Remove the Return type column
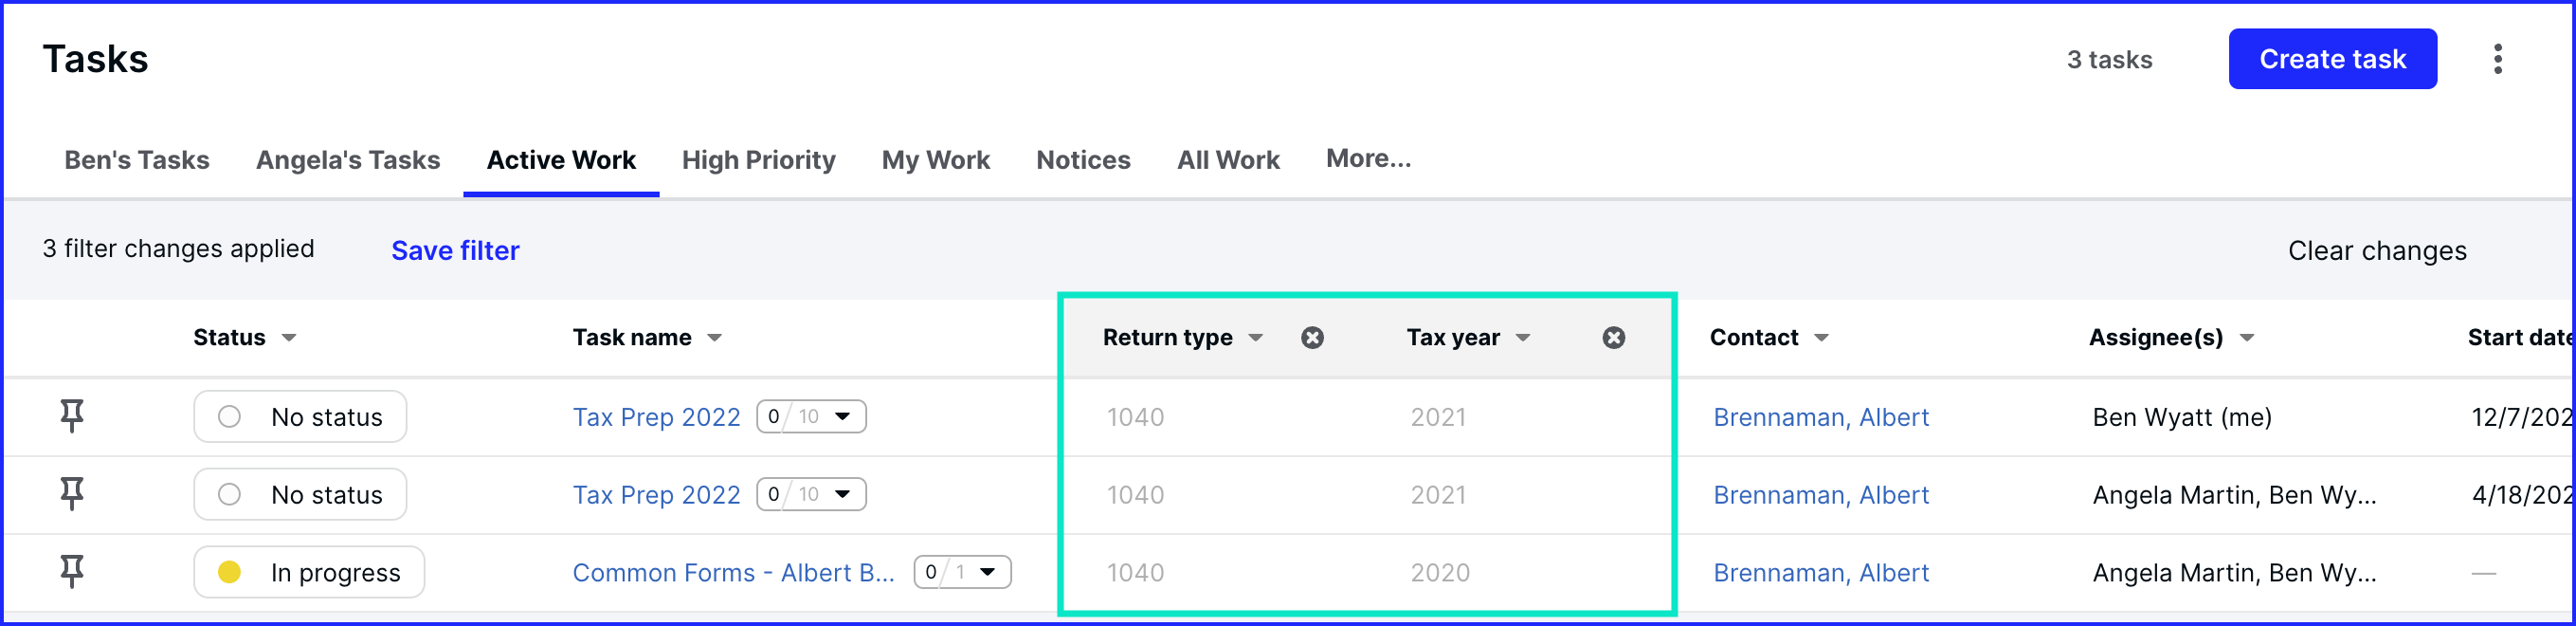This screenshot has height=626, width=2576. 1313,338
